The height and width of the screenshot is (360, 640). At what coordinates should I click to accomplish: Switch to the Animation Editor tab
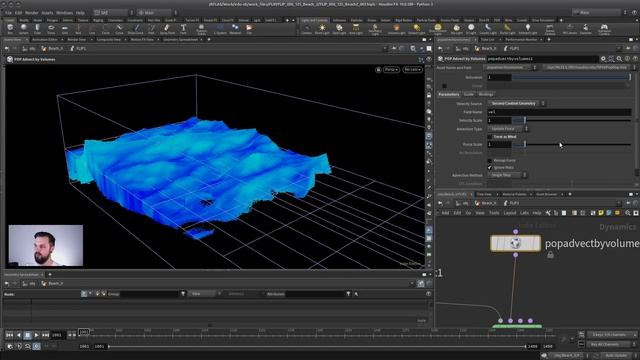coord(44,40)
